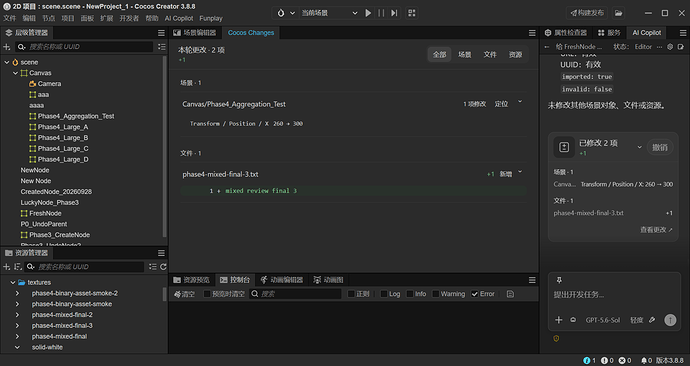The height and width of the screenshot is (366, 690).
Task: Open the 查看更改 link
Action: [656, 230]
